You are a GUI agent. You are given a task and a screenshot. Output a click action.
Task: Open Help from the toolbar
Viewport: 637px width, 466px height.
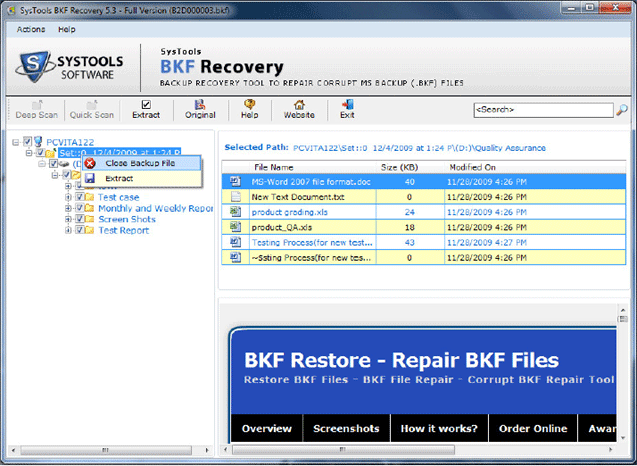click(x=249, y=110)
